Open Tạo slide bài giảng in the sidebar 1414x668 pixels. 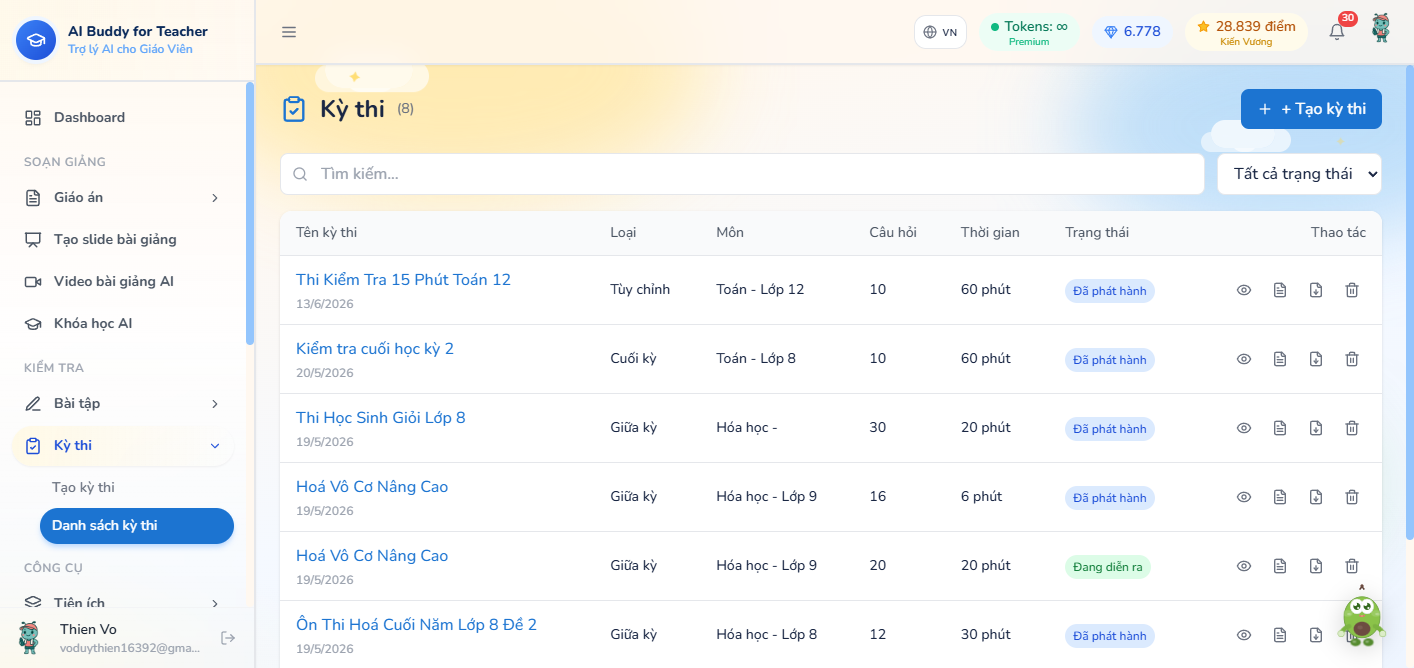[123, 240]
